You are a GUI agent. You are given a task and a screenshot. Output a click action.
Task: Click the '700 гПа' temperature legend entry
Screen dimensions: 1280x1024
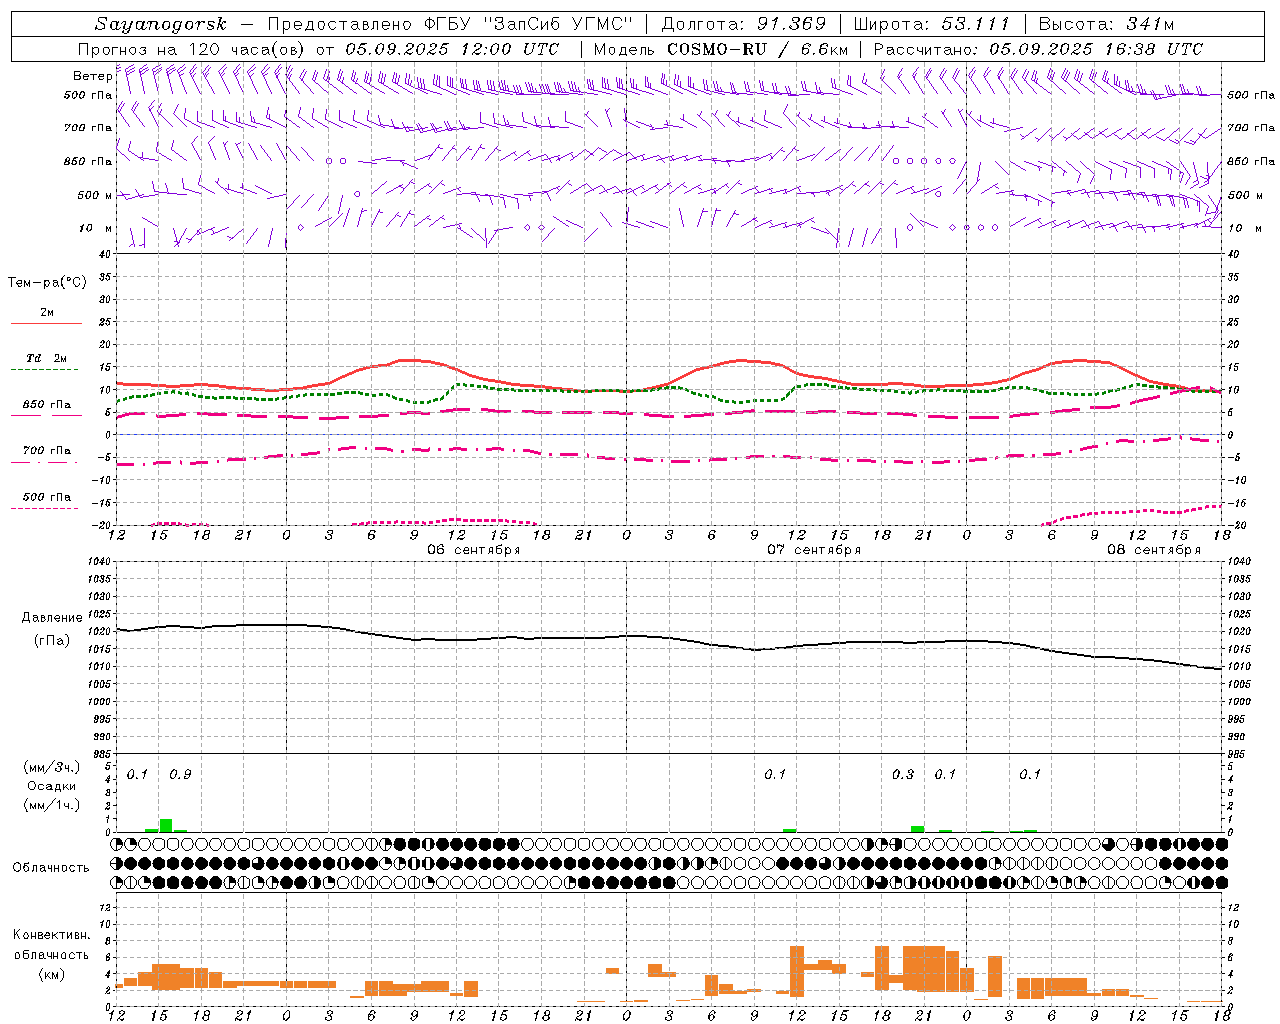click(47, 451)
